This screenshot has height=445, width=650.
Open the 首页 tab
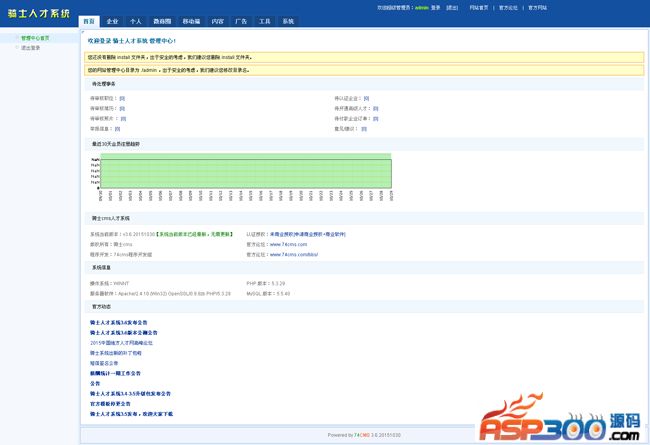pyautogui.click(x=89, y=20)
